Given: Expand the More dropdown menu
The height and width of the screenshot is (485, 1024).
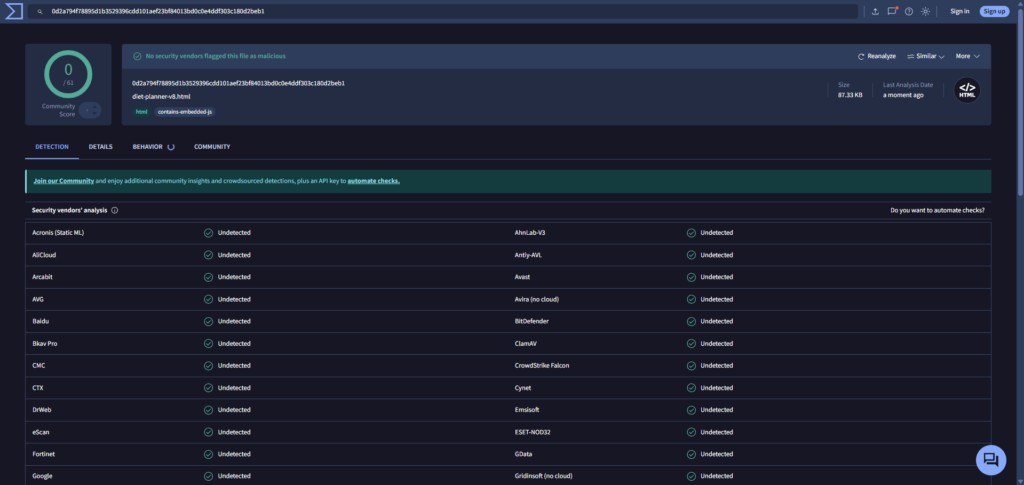Looking at the screenshot, I should pos(966,56).
